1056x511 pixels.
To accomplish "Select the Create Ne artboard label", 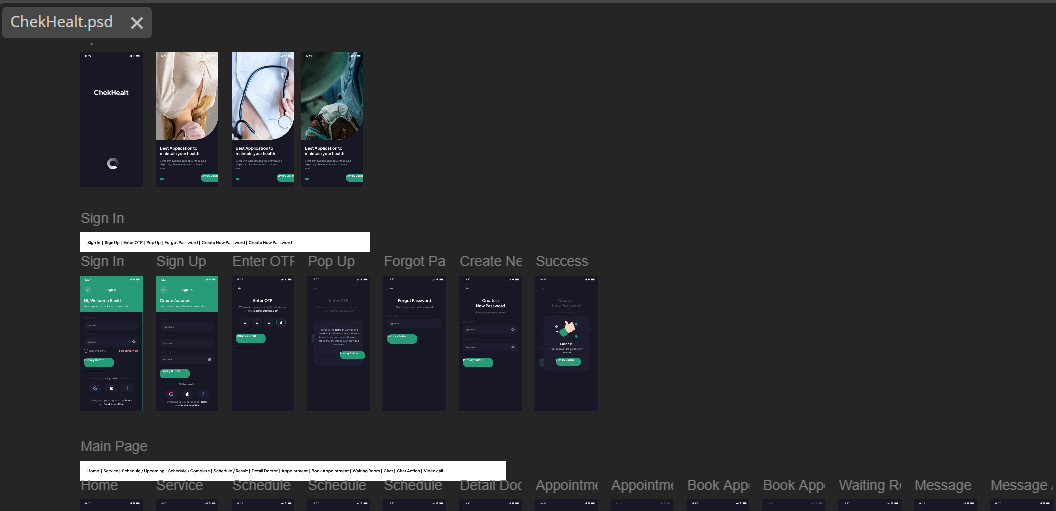I will pyautogui.click(x=490, y=261).
